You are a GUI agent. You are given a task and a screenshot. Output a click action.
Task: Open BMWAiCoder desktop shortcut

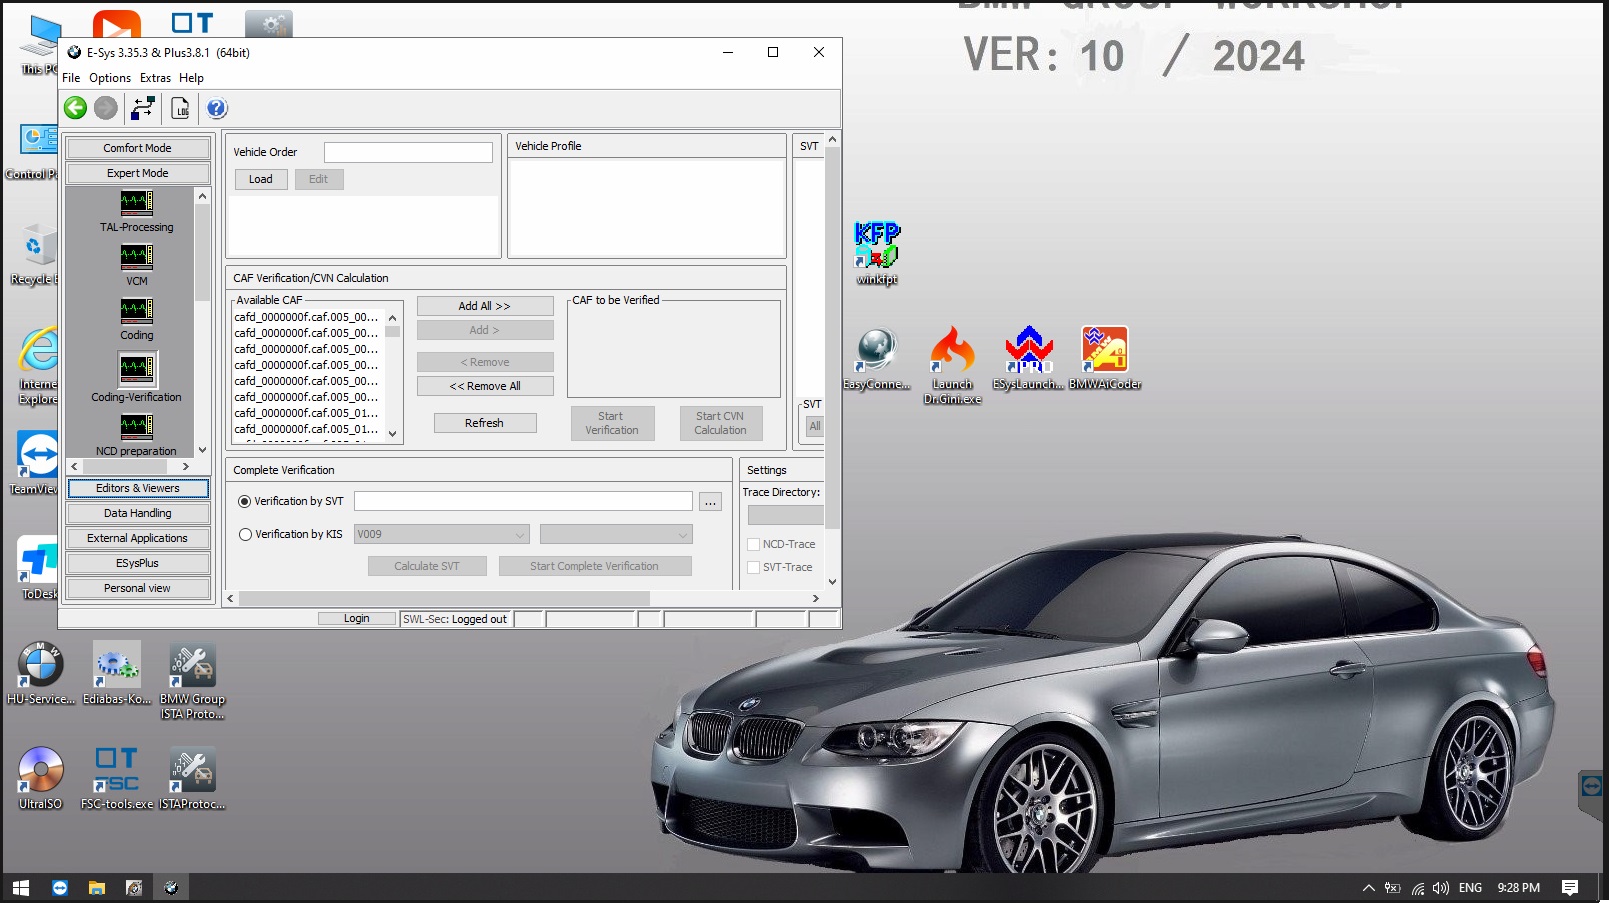[x=1105, y=359]
